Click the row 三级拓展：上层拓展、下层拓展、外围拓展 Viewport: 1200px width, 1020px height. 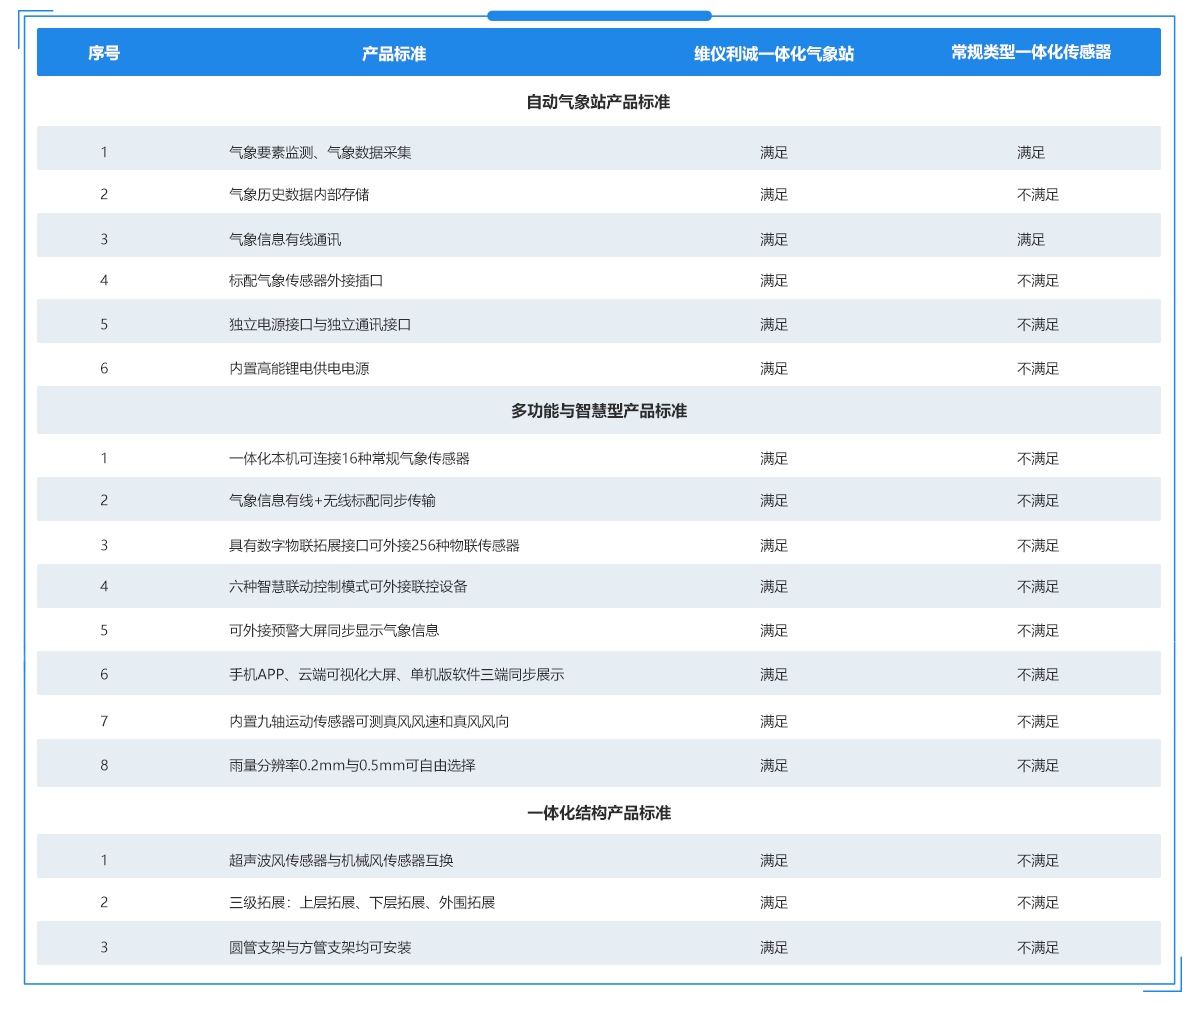(598, 902)
